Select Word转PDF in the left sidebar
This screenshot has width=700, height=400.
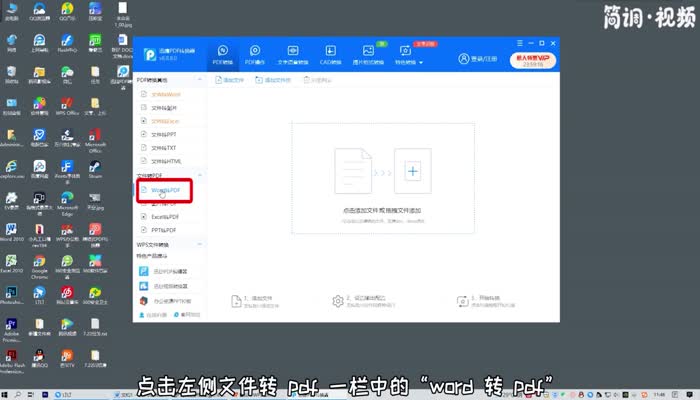(x=163, y=189)
